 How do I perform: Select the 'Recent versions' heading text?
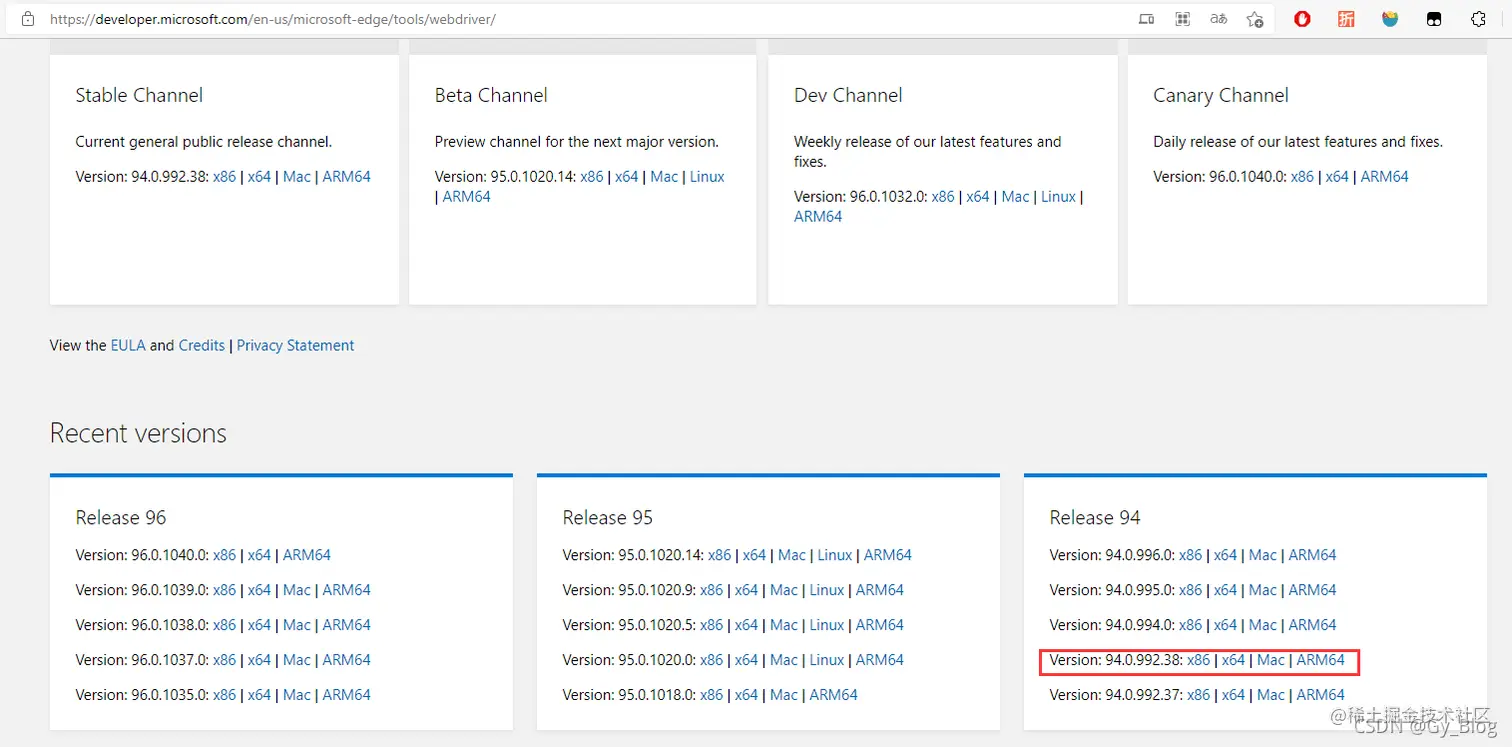[138, 433]
